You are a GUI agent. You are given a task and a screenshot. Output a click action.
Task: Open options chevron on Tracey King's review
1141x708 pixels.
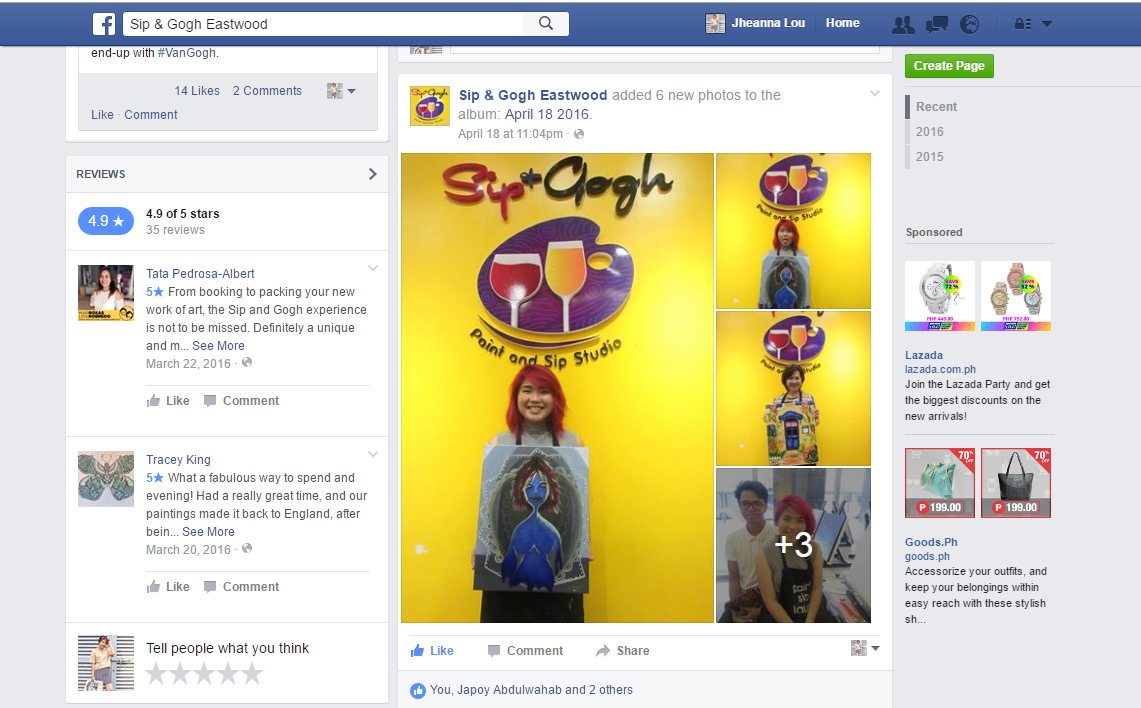click(x=373, y=455)
